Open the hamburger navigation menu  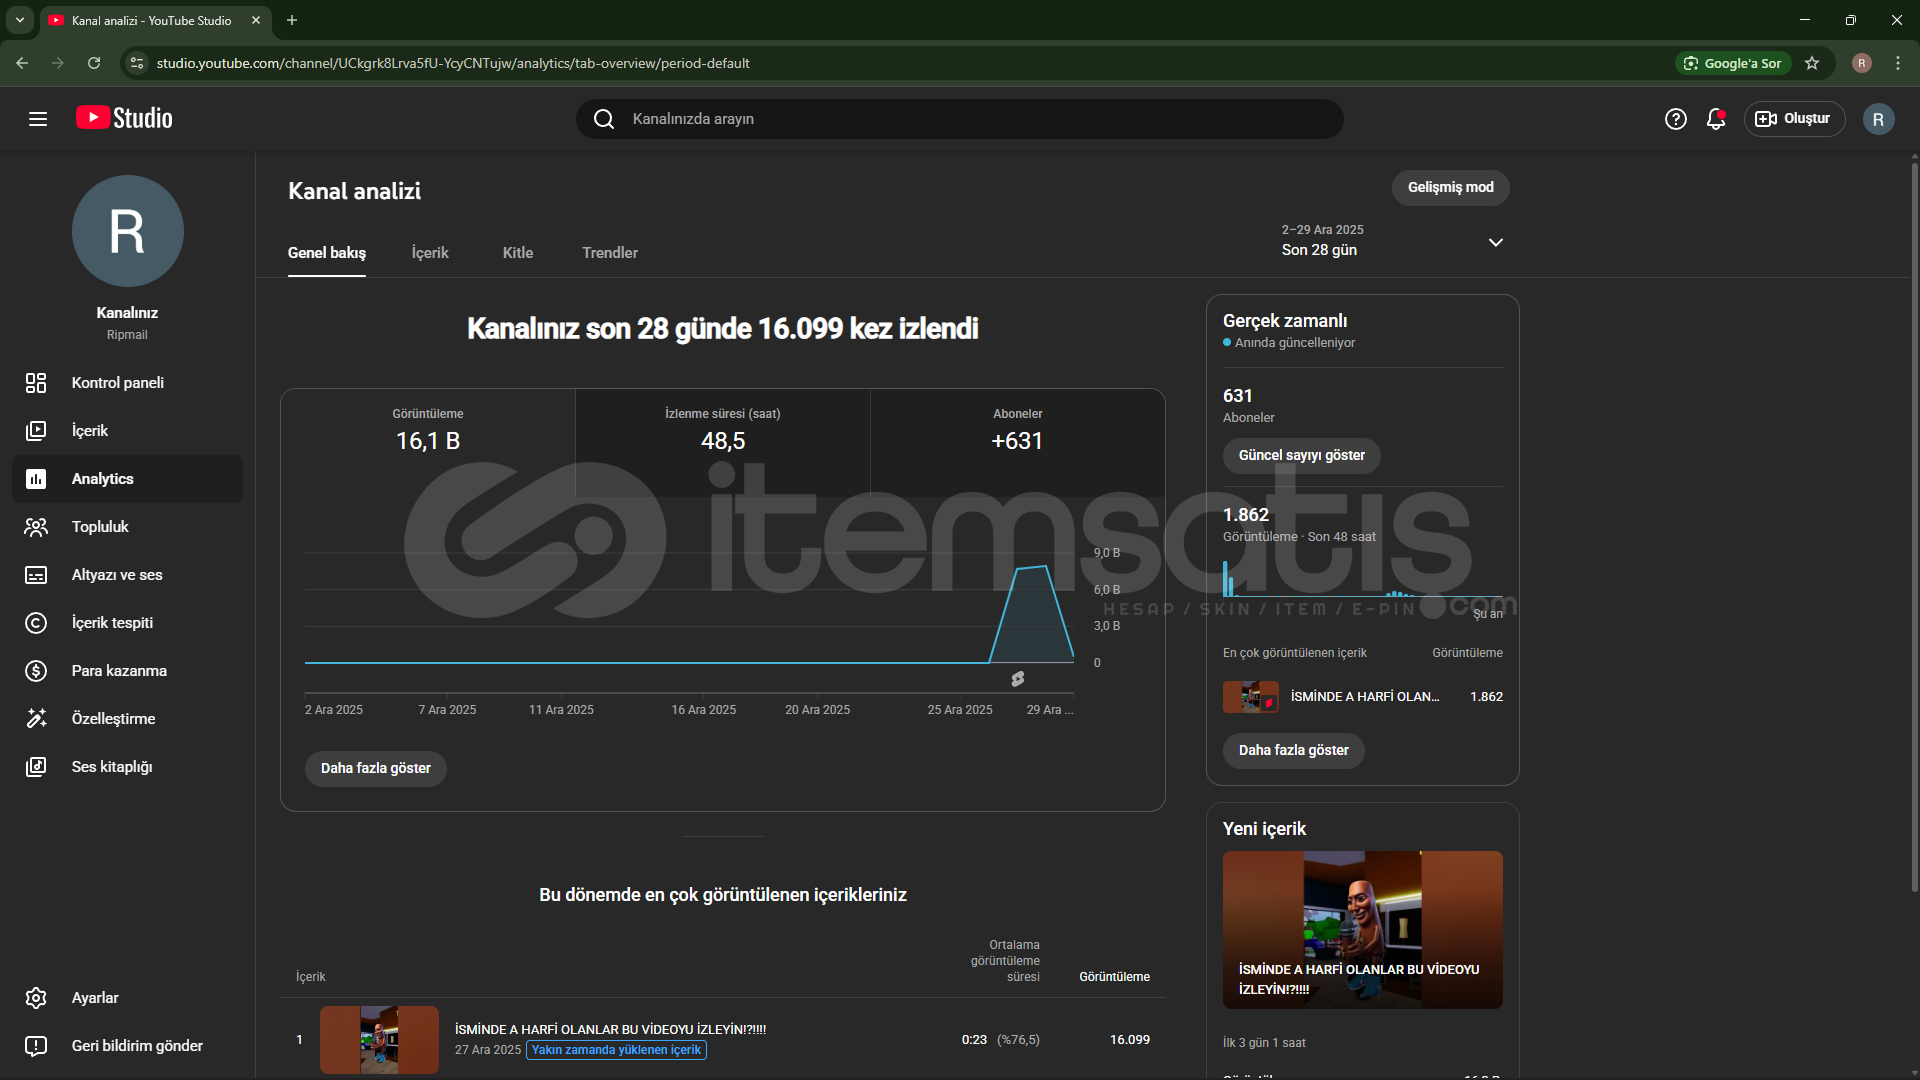tap(38, 119)
